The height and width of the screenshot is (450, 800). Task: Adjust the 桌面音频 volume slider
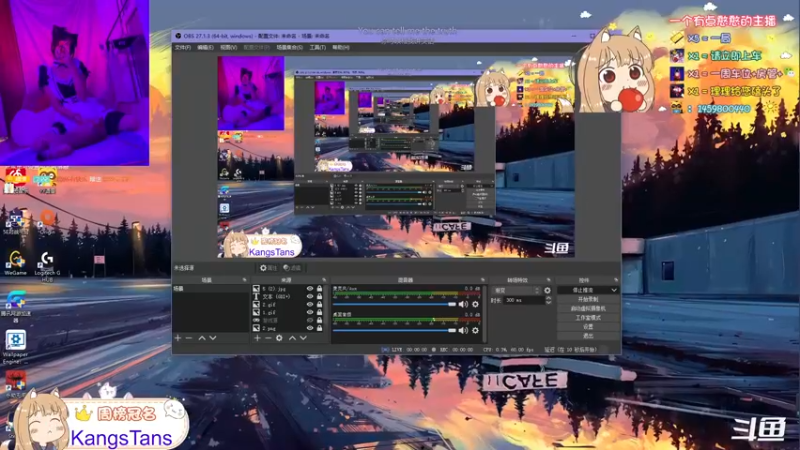pyautogui.click(x=394, y=330)
